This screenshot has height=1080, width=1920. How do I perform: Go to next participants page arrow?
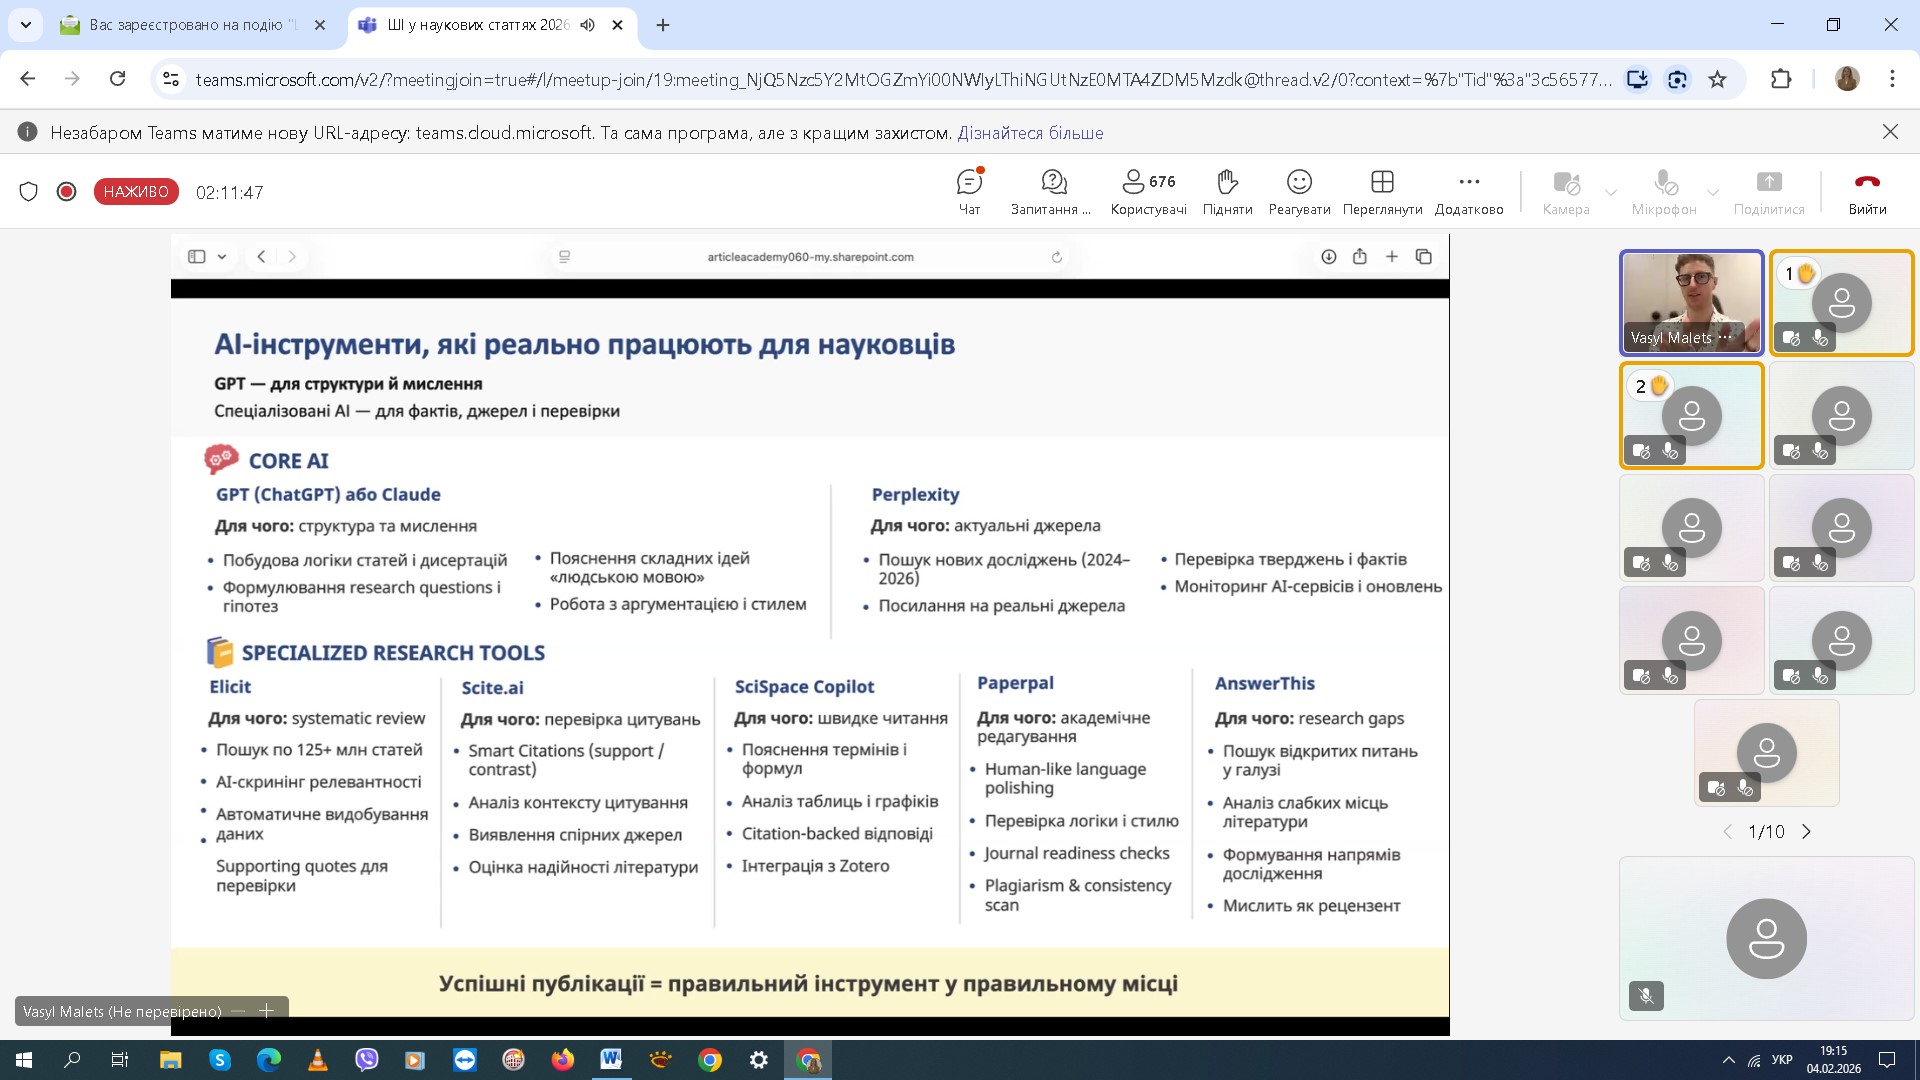point(1806,832)
